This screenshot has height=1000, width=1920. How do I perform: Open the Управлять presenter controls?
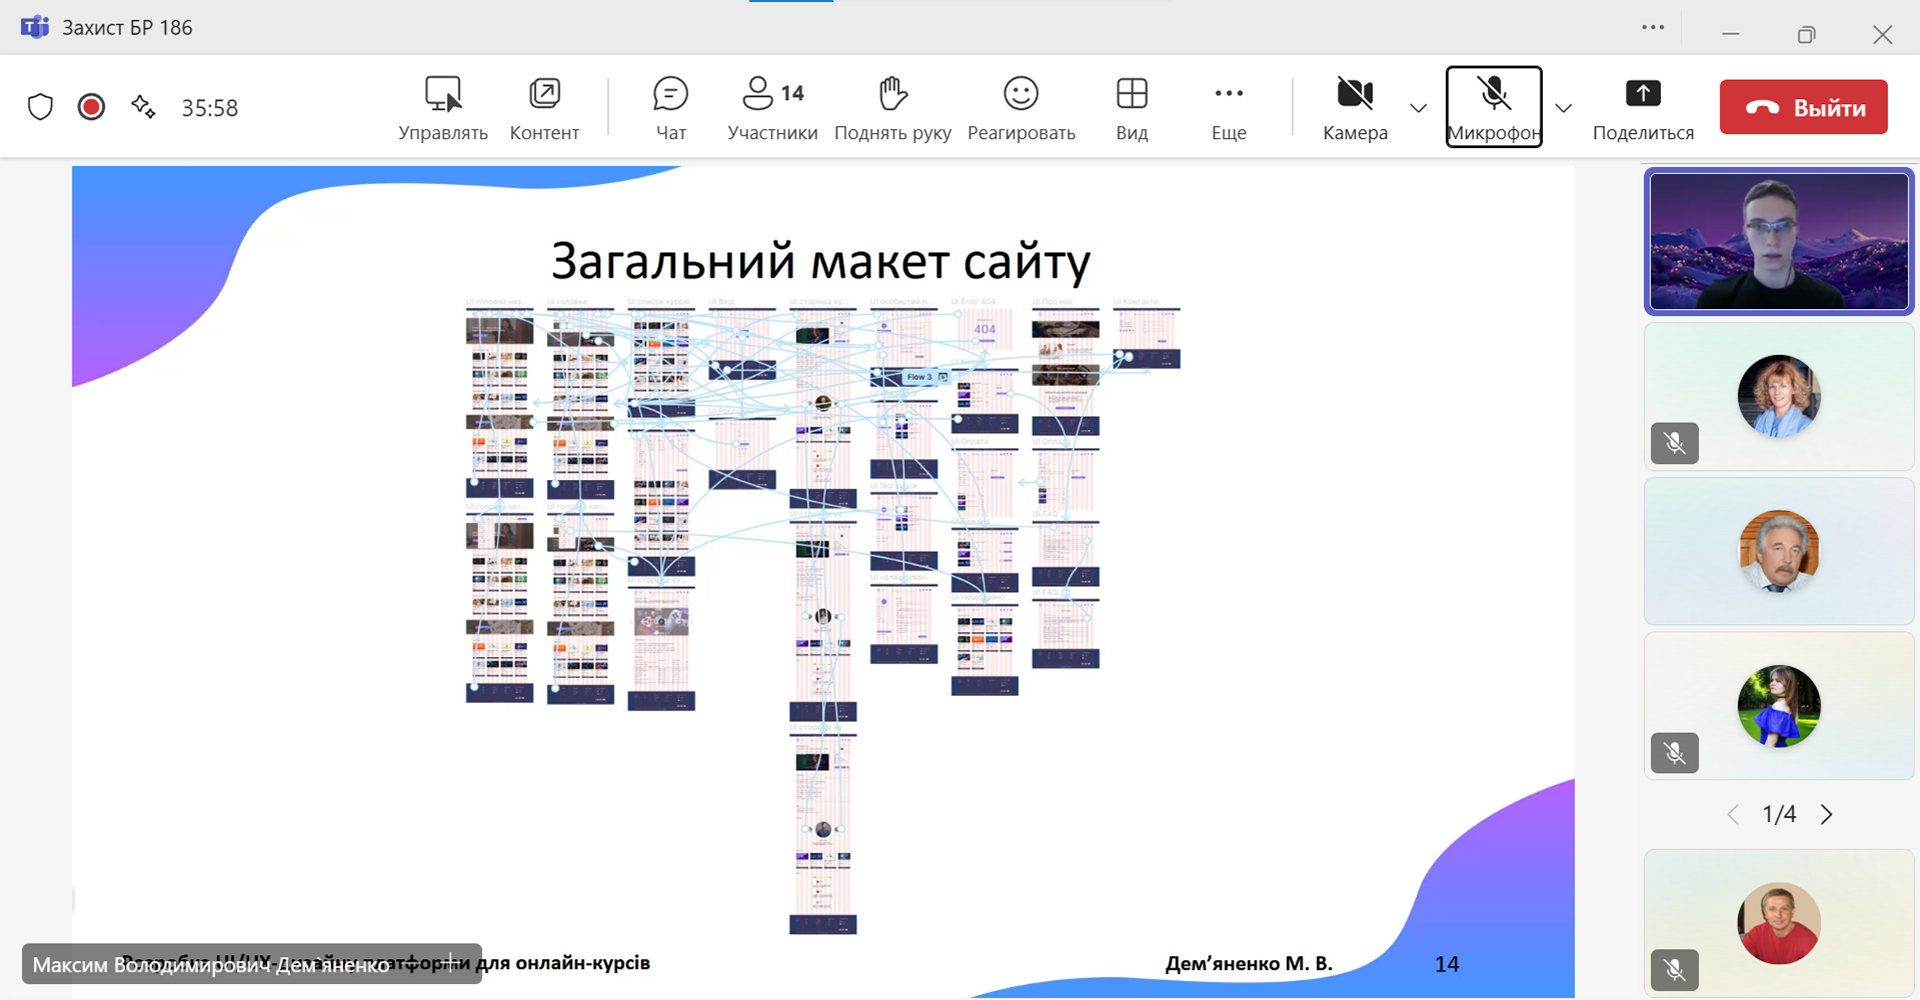442,107
